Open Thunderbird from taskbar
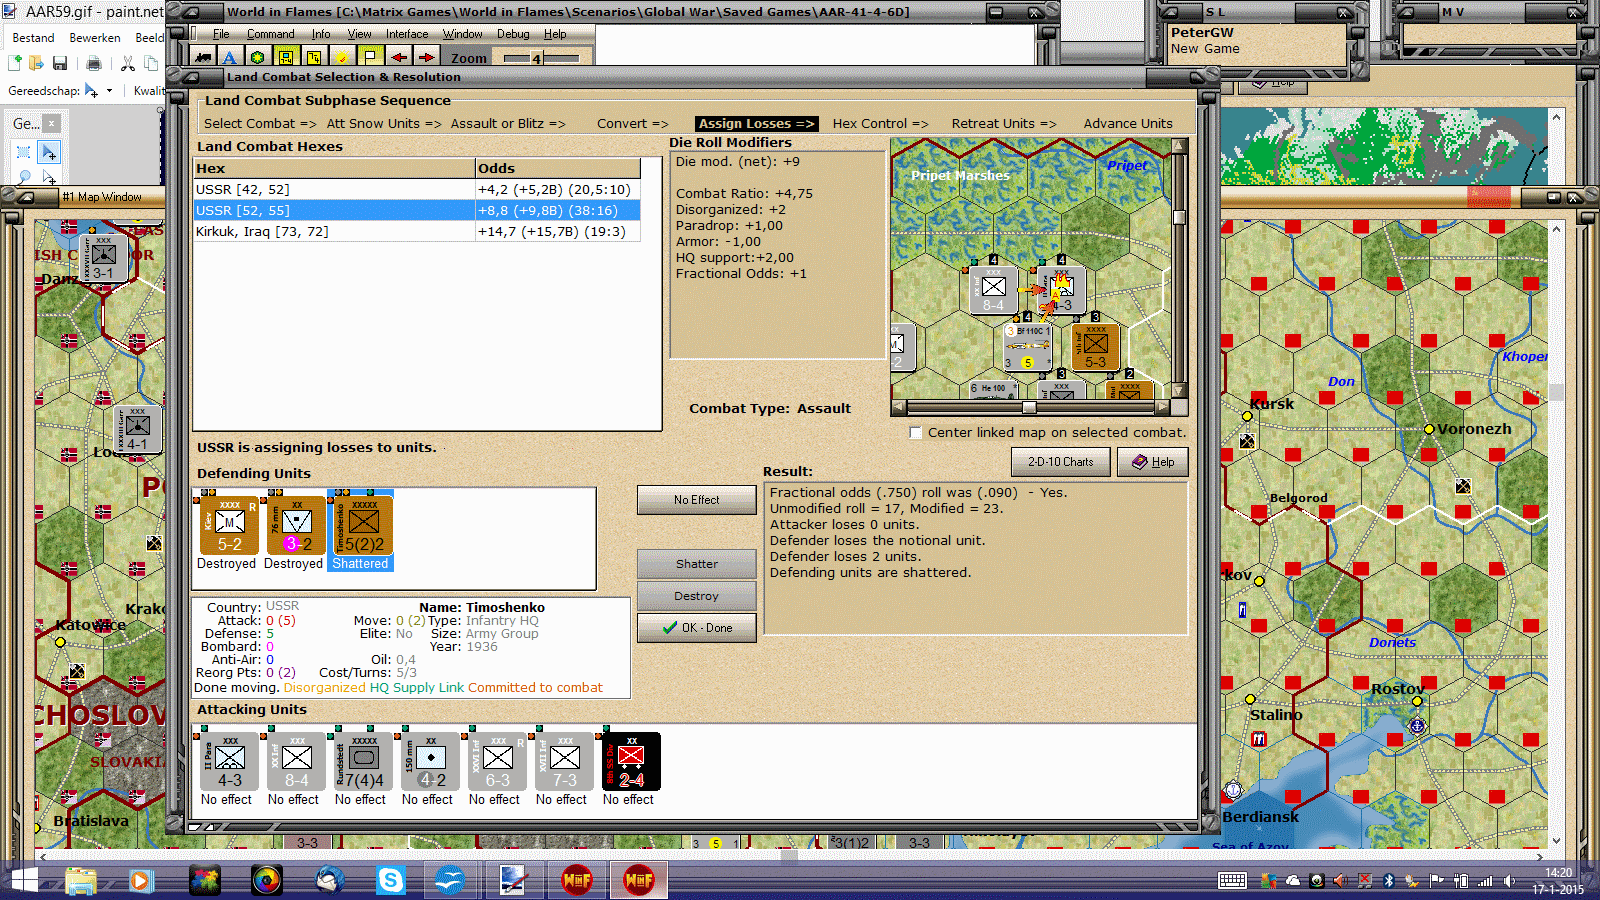This screenshot has height=900, width=1600. click(330, 881)
